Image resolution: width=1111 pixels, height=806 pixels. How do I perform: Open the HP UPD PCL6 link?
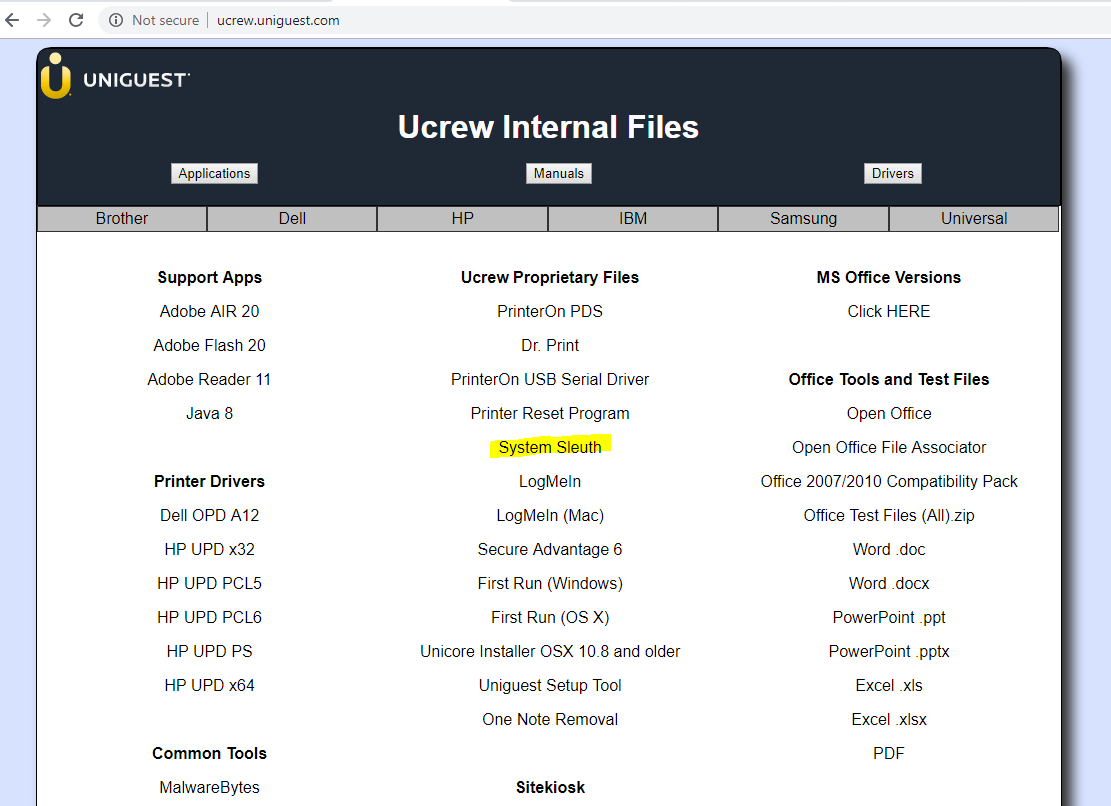[x=210, y=618]
